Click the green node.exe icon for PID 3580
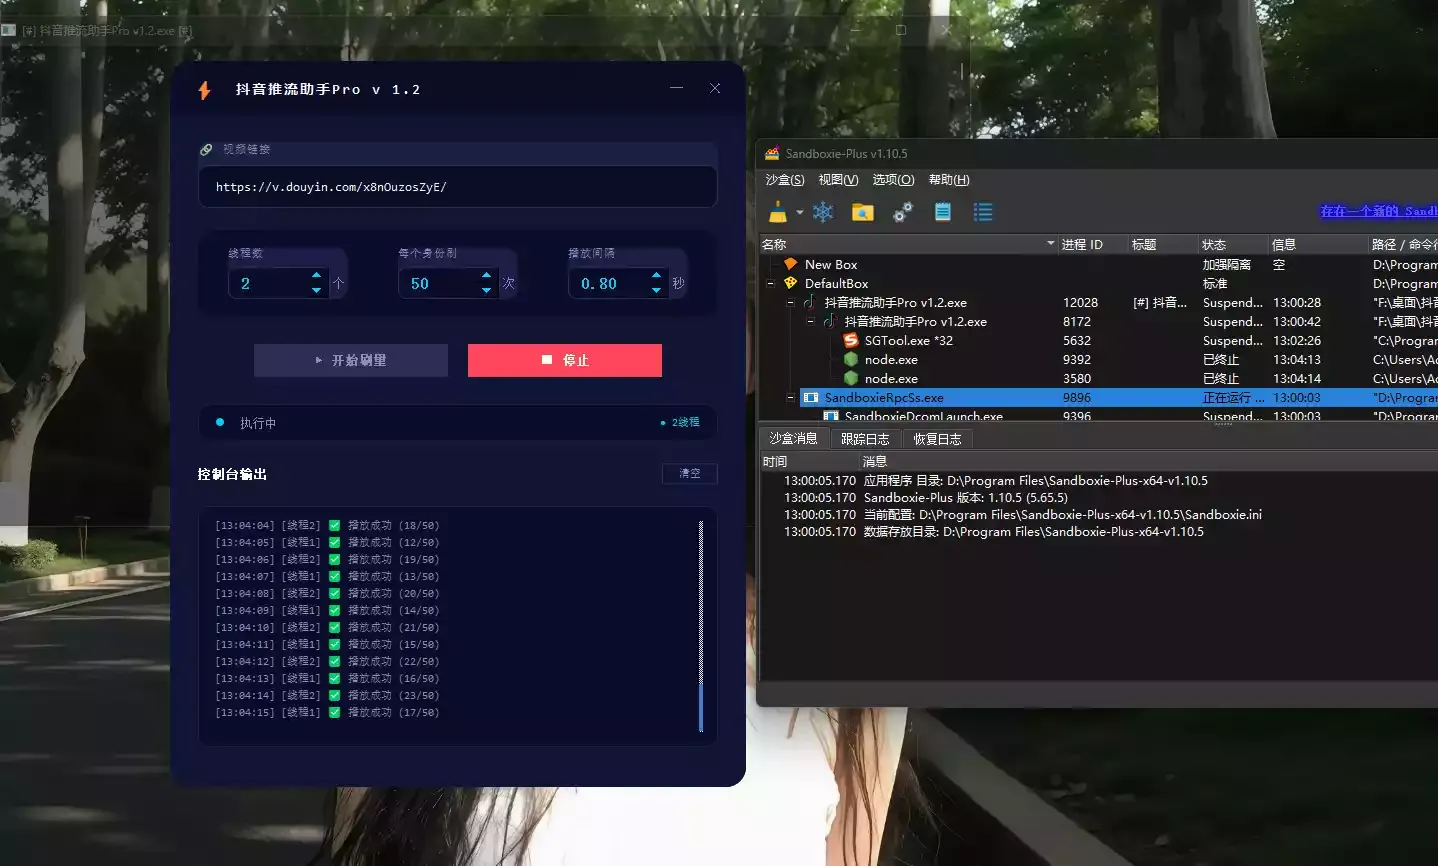Screen dimensions: 1438x866 tap(851, 378)
